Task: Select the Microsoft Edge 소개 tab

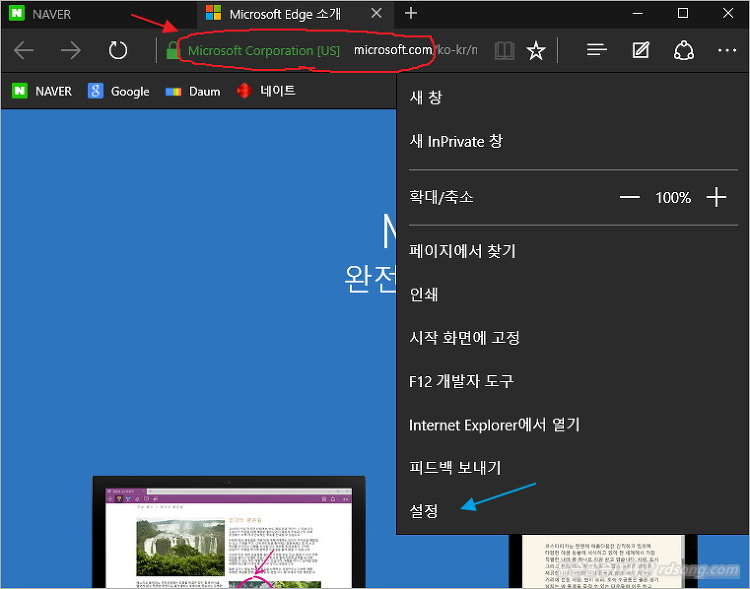Action: tap(284, 14)
